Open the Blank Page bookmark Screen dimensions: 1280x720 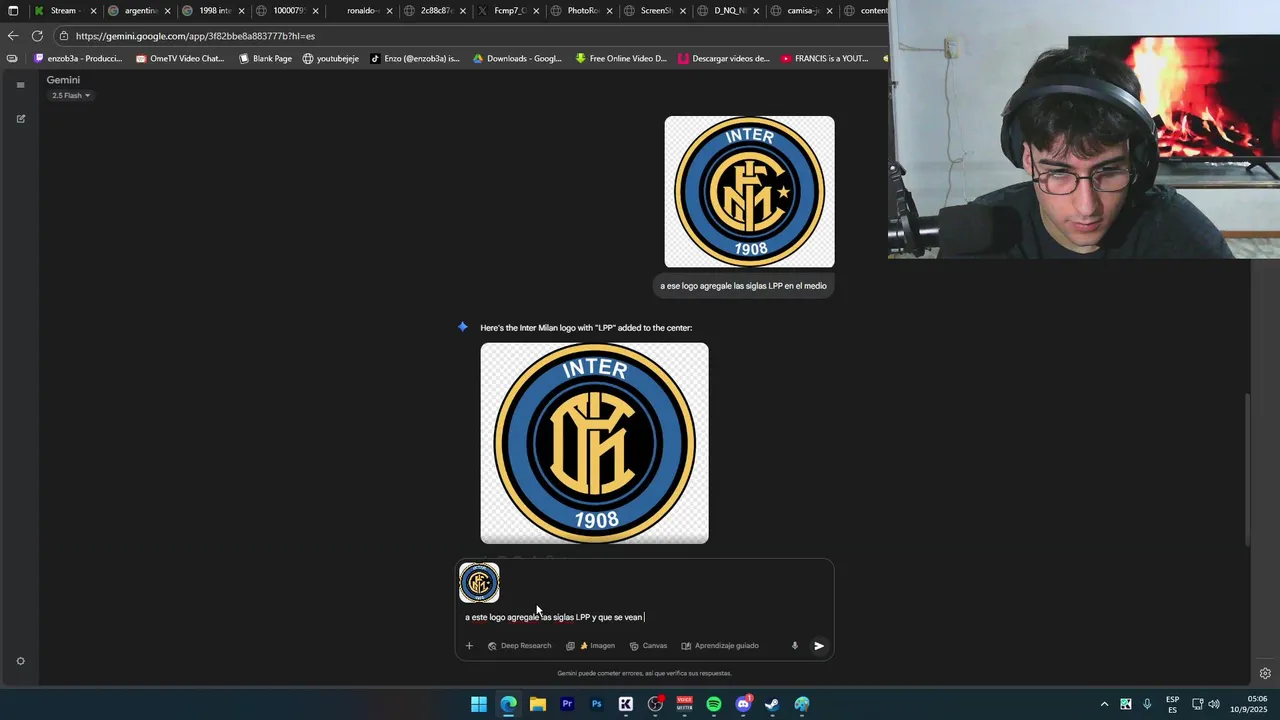(265, 59)
